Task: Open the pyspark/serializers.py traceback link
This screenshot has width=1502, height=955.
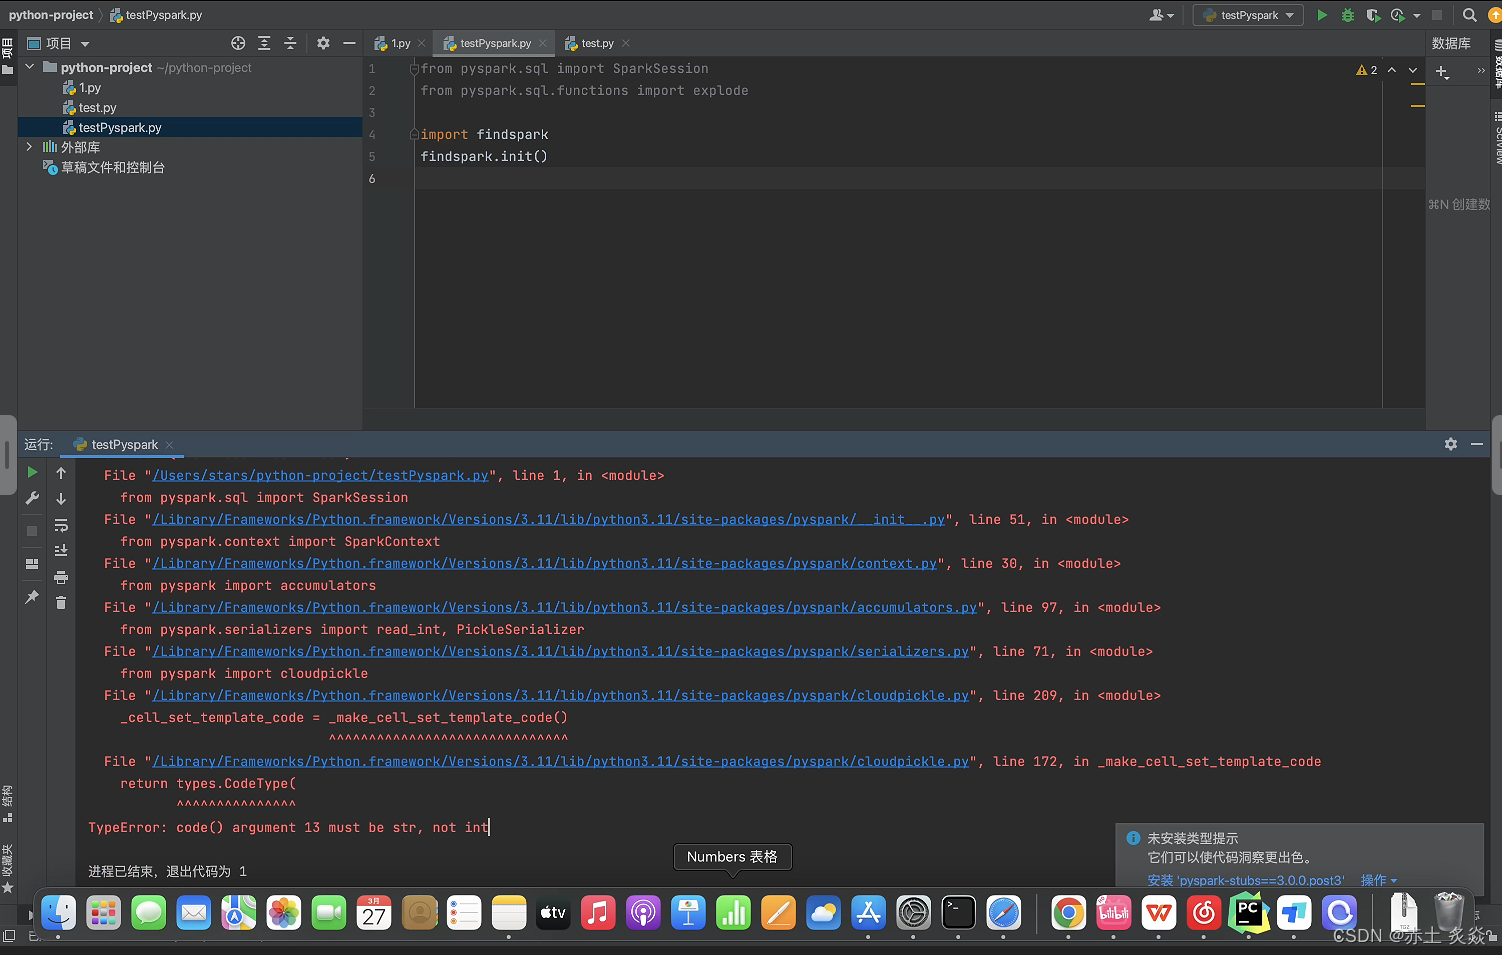Action: pos(561,652)
